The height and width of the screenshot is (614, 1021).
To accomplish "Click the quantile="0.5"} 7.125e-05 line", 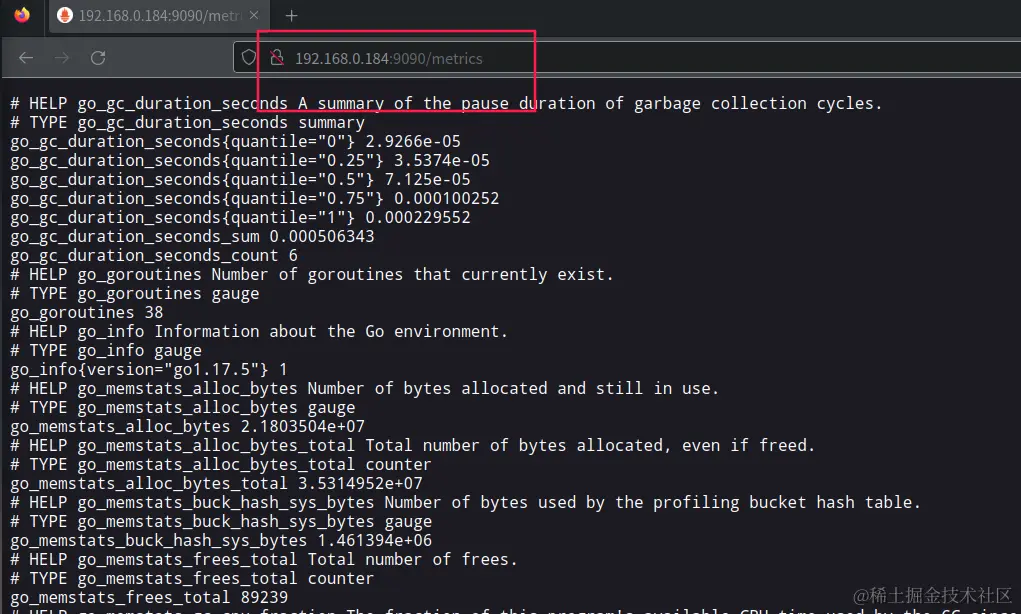I will [240, 179].
